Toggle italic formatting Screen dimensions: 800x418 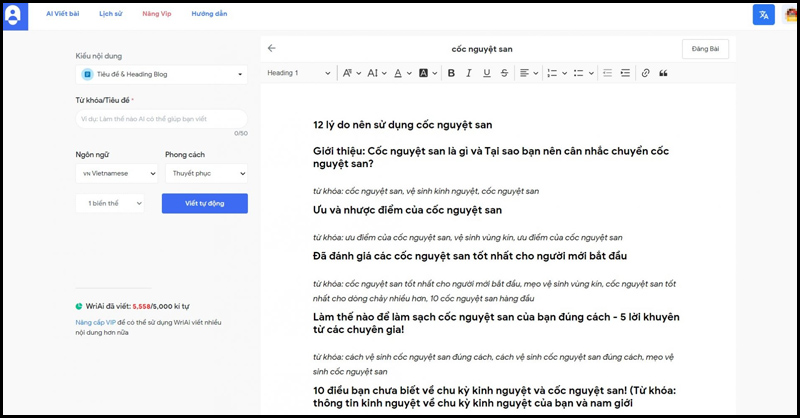pos(468,73)
